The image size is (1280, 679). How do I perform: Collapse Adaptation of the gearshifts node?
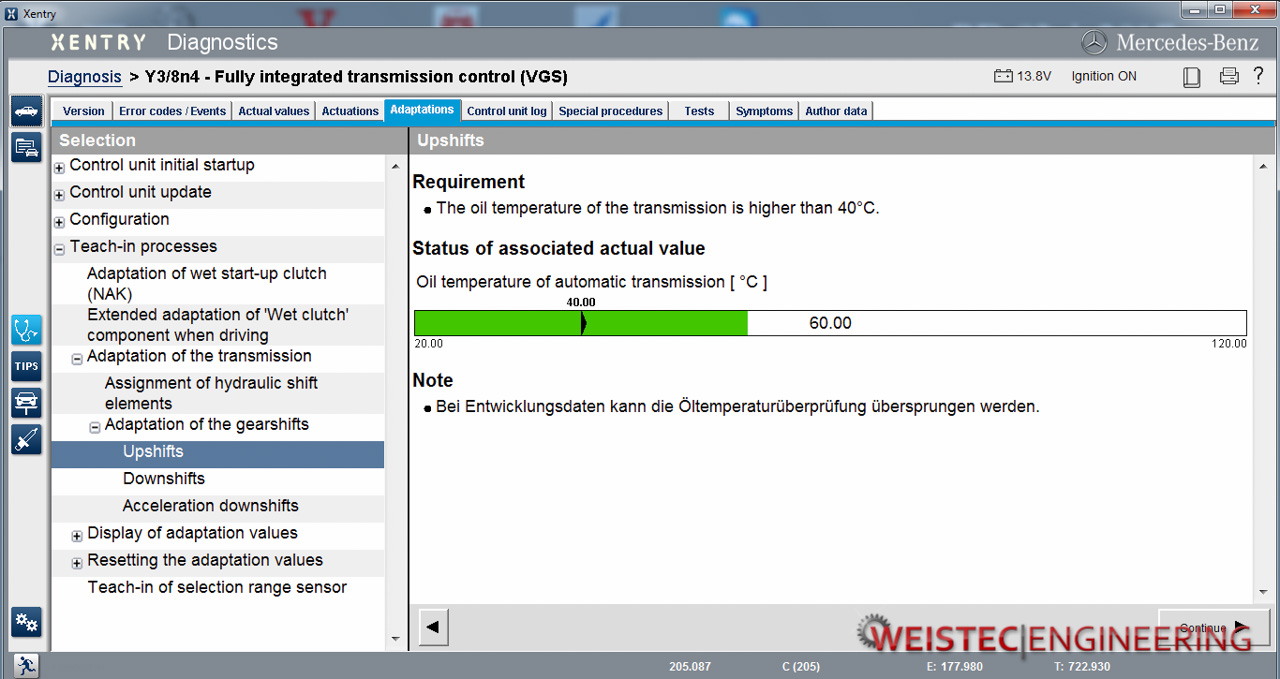pyautogui.click(x=95, y=427)
